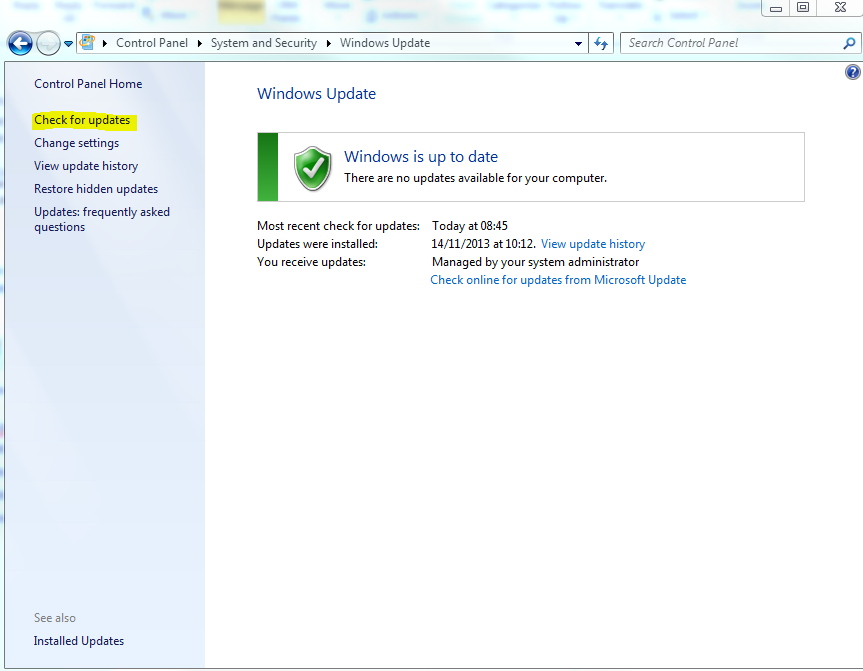Close the Windows Update window

point(840,8)
